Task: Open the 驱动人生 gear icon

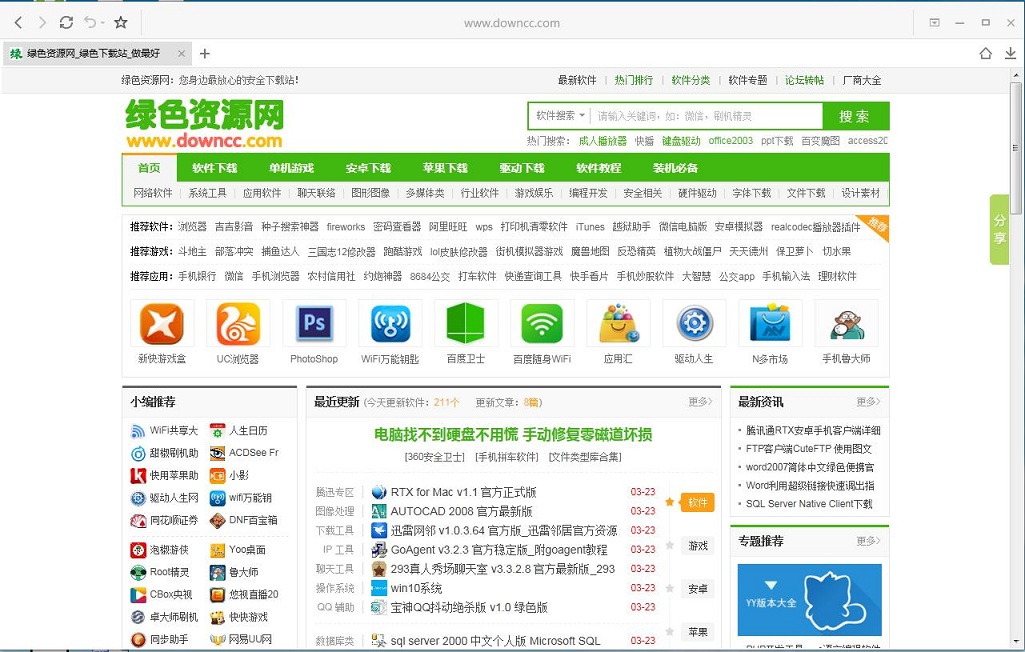Action: 693,324
